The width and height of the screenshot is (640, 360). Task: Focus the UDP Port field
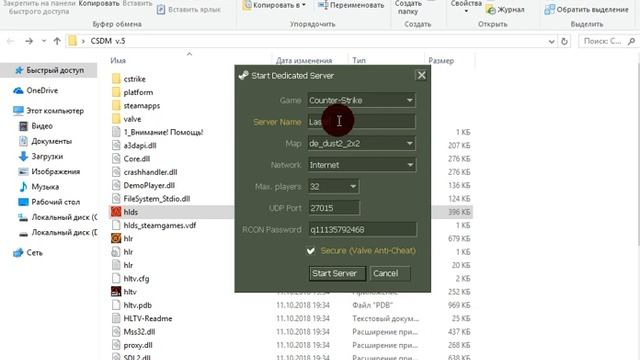coord(334,208)
